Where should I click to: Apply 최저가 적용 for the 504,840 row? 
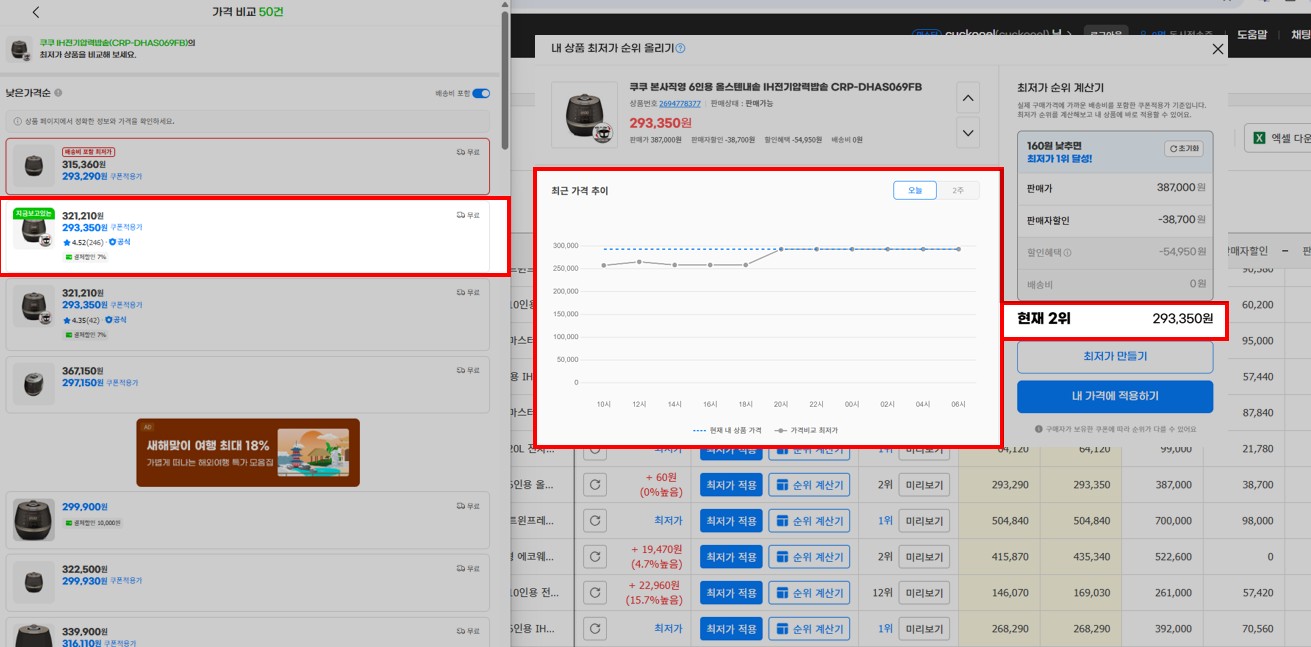click(x=731, y=521)
